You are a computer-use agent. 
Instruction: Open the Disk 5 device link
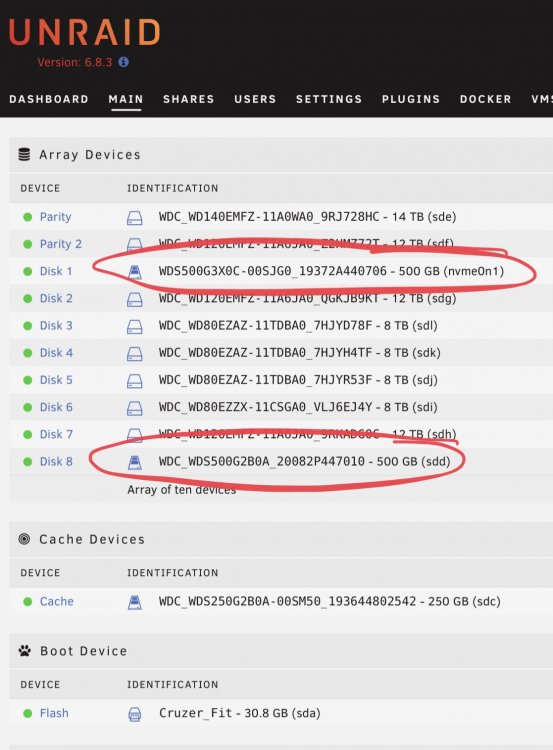pyautogui.click(x=56, y=380)
